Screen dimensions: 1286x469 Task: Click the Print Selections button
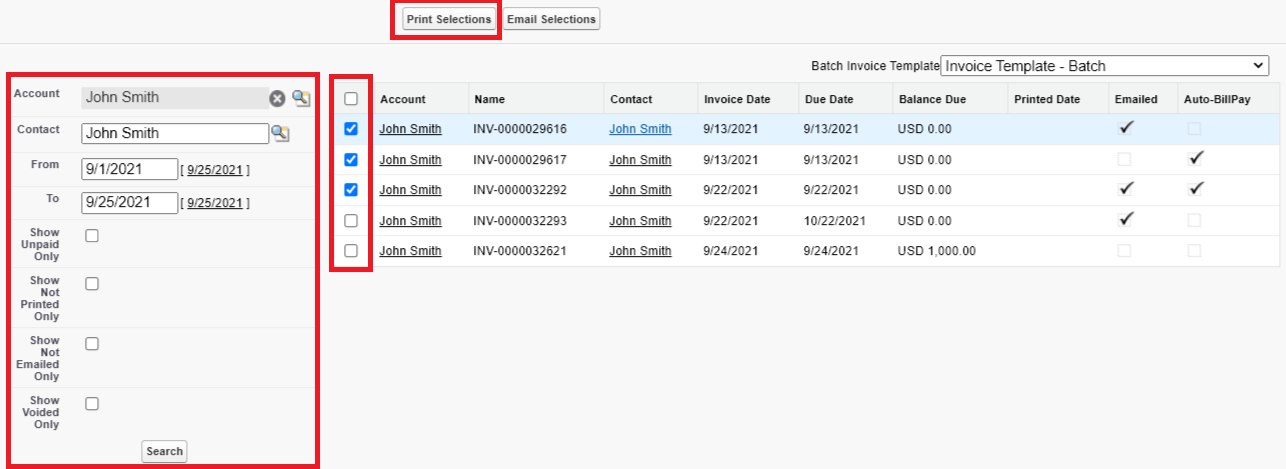click(x=449, y=19)
